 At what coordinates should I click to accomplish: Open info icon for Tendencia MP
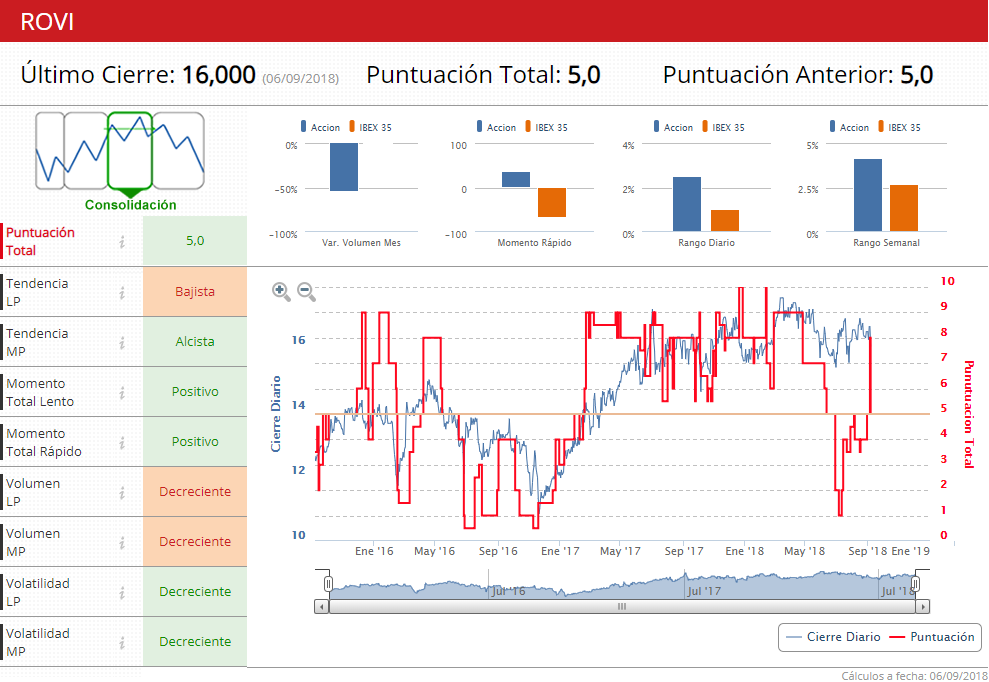[122, 343]
